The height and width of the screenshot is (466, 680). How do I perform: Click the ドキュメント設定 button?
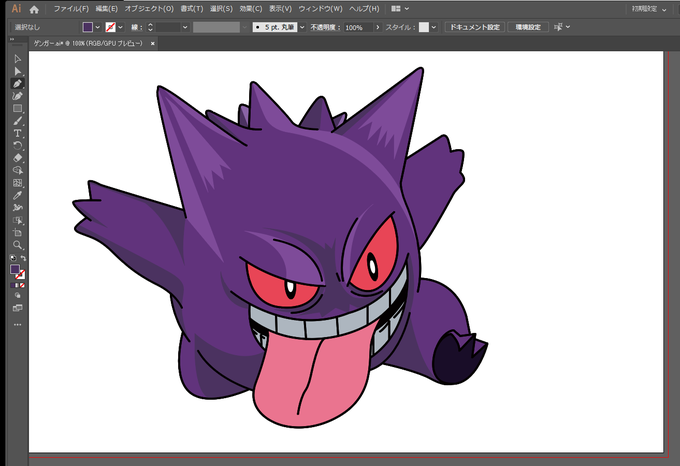[474, 27]
